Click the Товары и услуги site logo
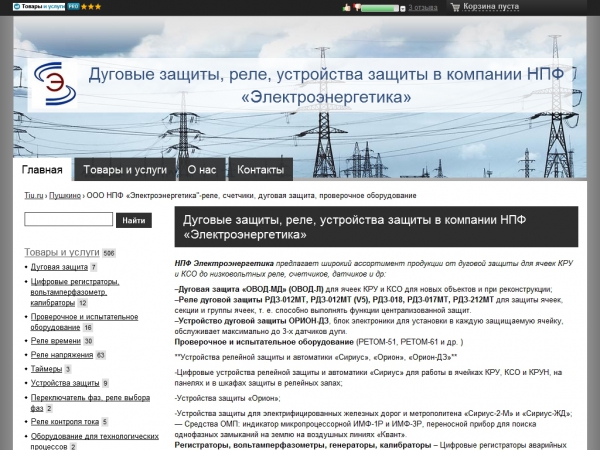Viewport: 600px width, 450px height. pyautogui.click(x=39, y=7)
